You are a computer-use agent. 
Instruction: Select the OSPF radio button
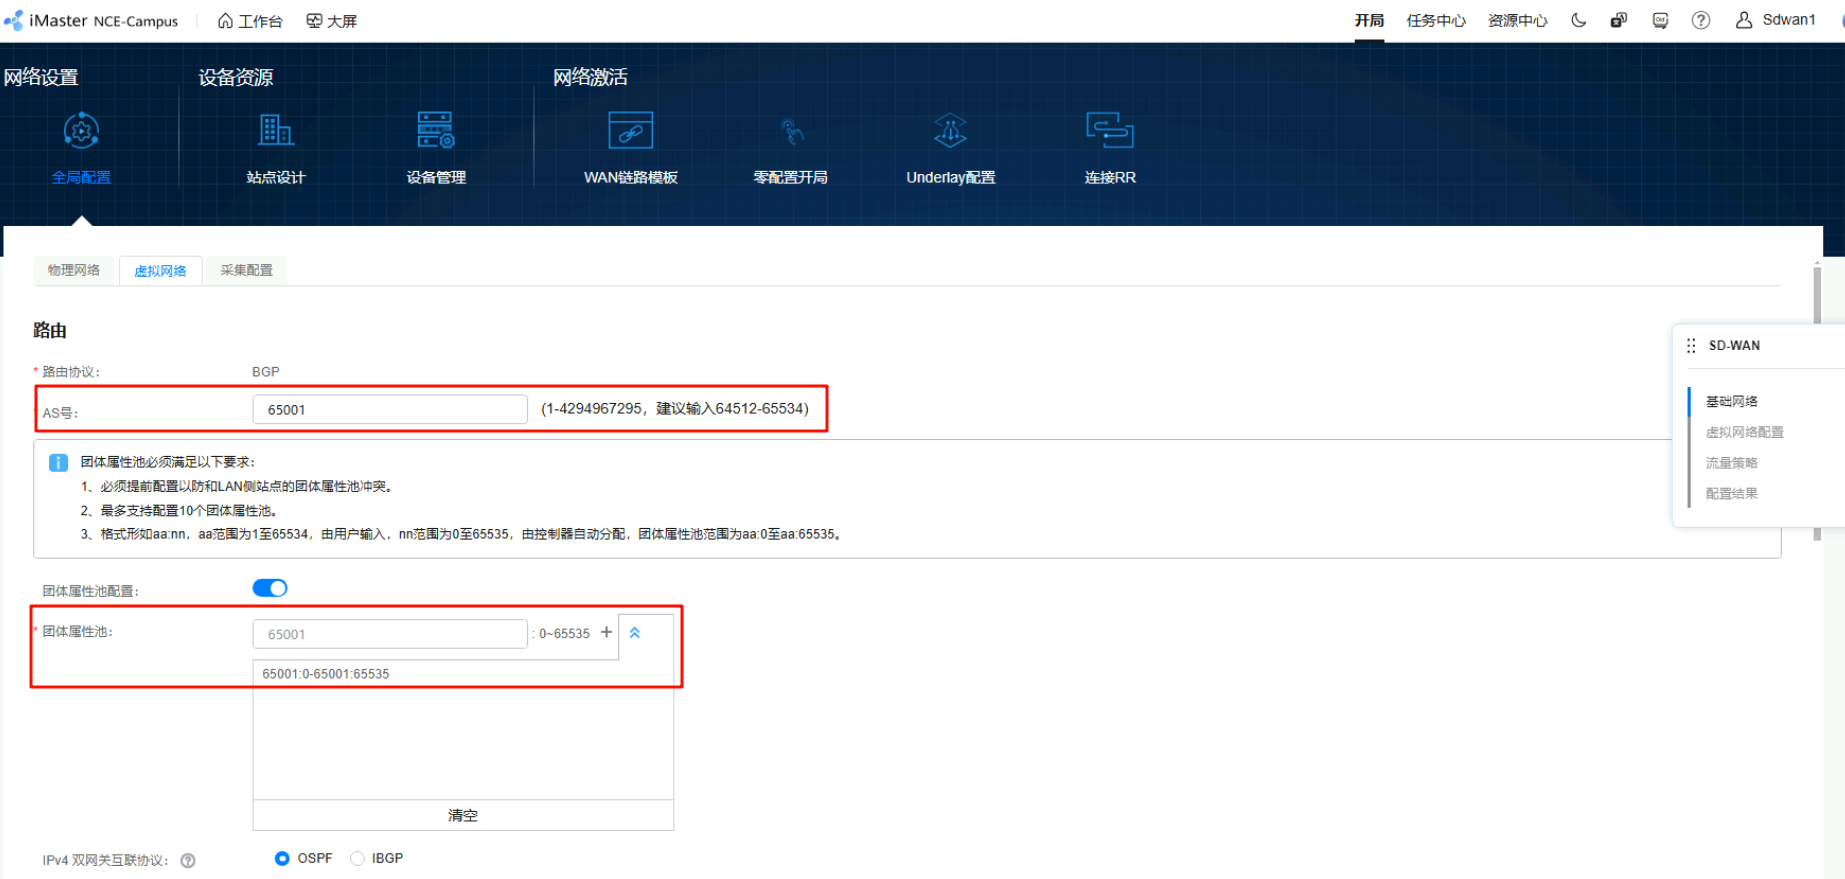tap(282, 858)
